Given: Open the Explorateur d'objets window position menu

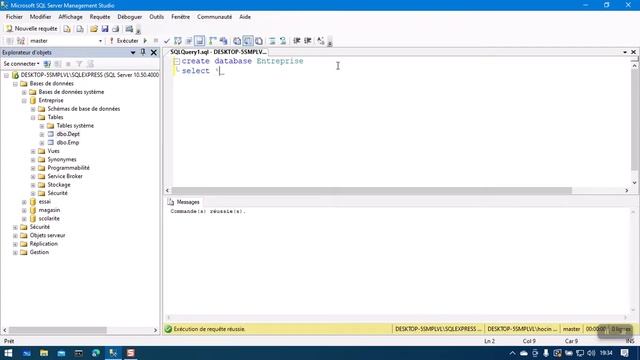Looking at the screenshot, I should coord(133,52).
